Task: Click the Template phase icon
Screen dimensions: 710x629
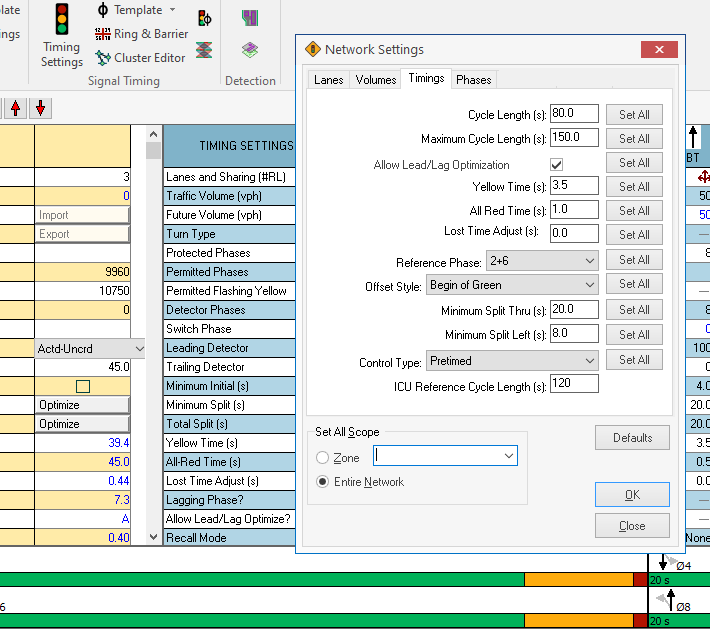Action: (103, 10)
